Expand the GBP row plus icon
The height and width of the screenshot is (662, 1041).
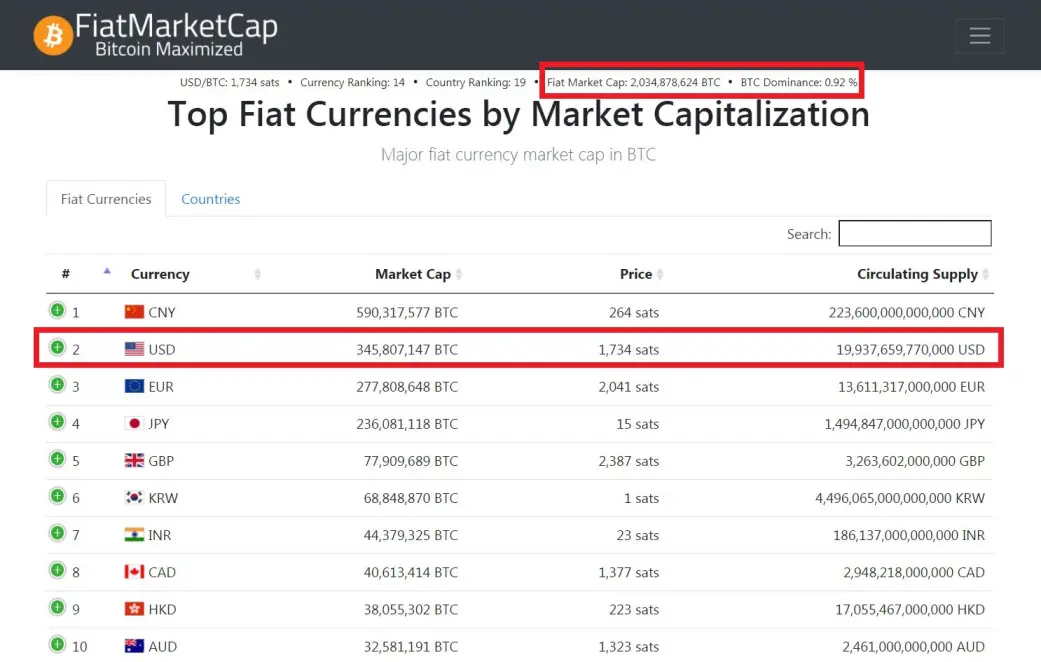58,459
